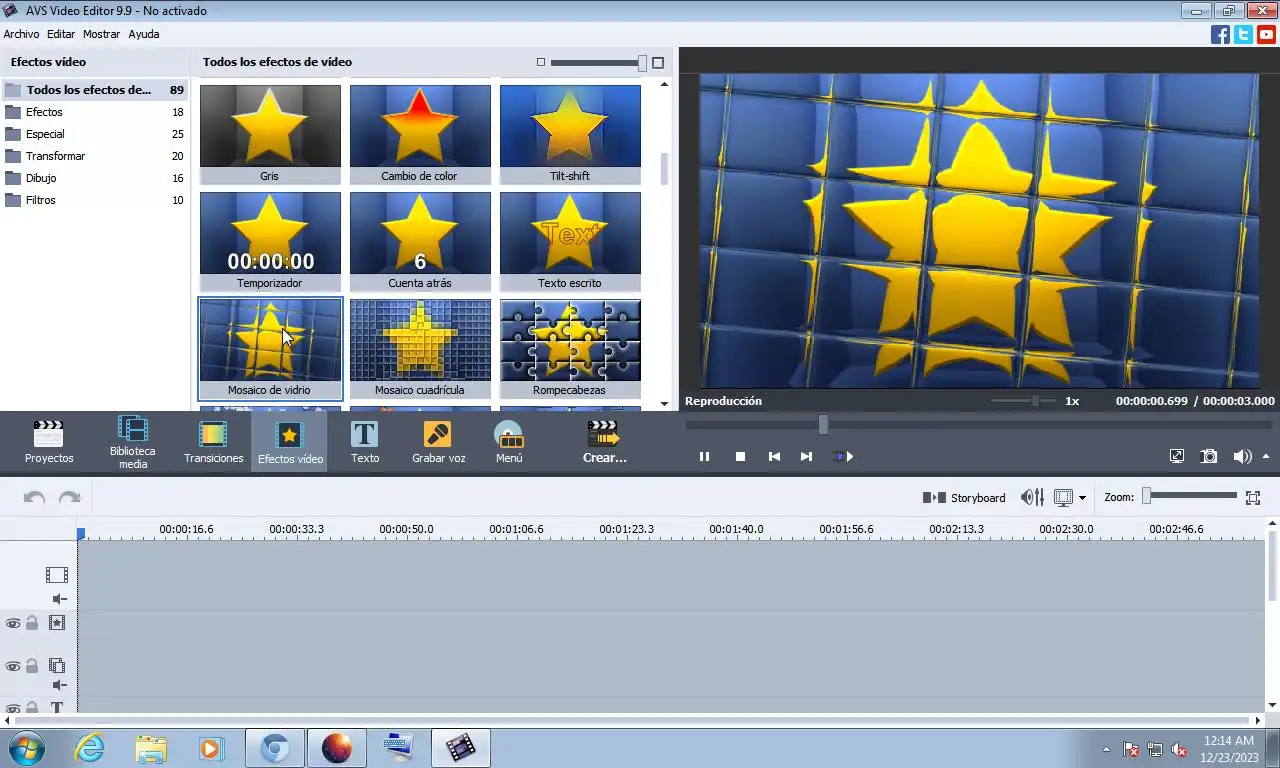
Task: Mute the overlay track audio
Action: click(x=59, y=685)
